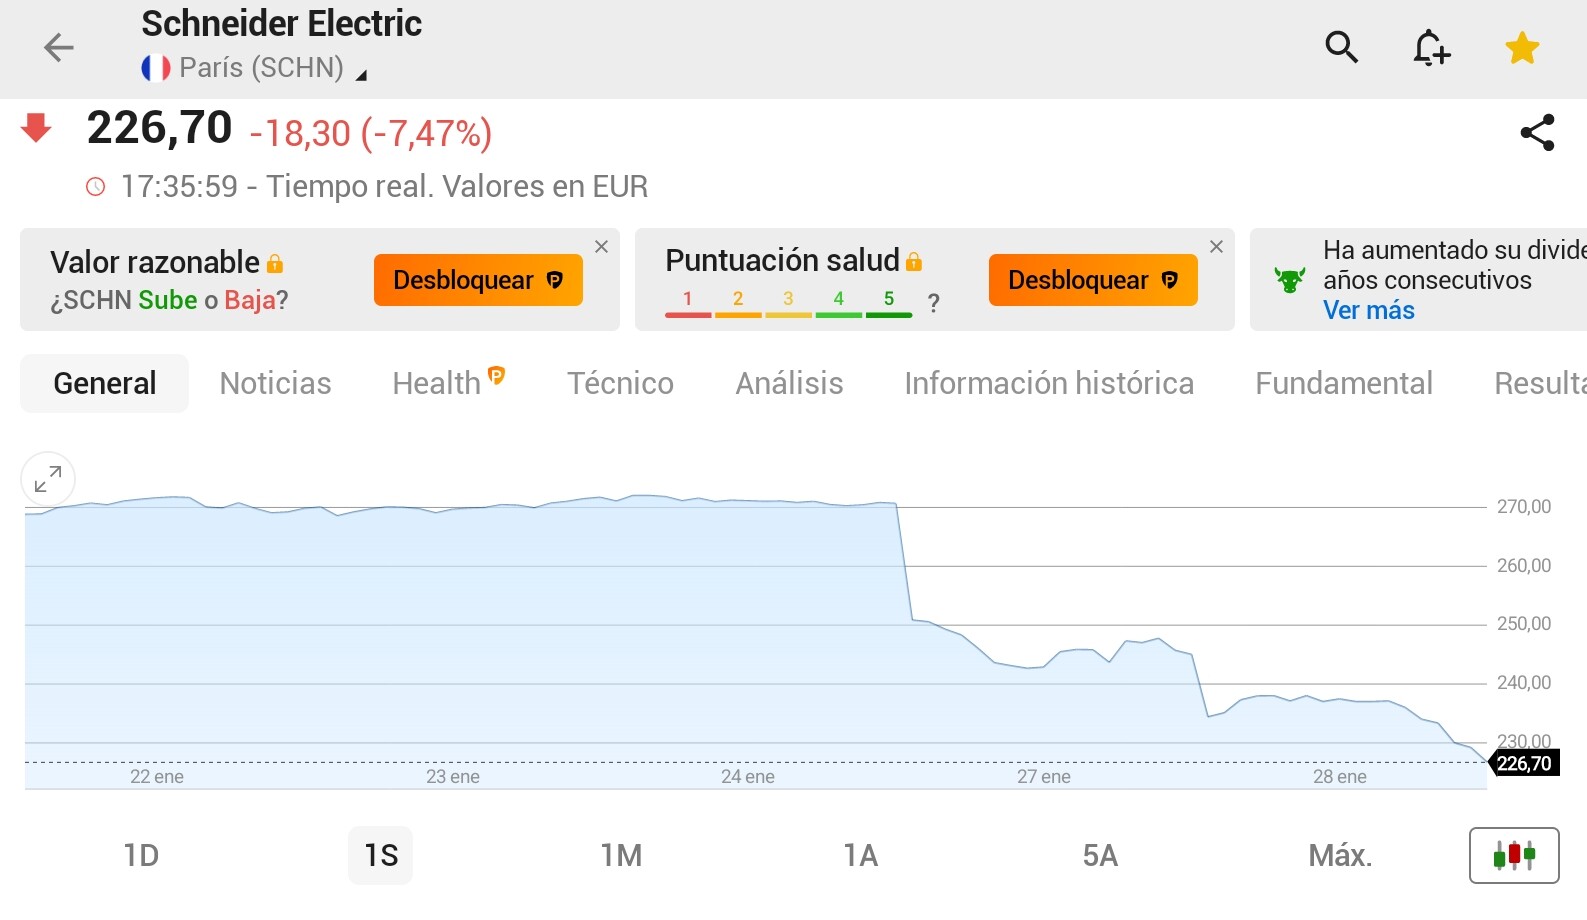This screenshot has height=920, width=1587.
Task: Open the París (SCHN) exchange dropdown
Action: pyautogui.click(x=254, y=68)
